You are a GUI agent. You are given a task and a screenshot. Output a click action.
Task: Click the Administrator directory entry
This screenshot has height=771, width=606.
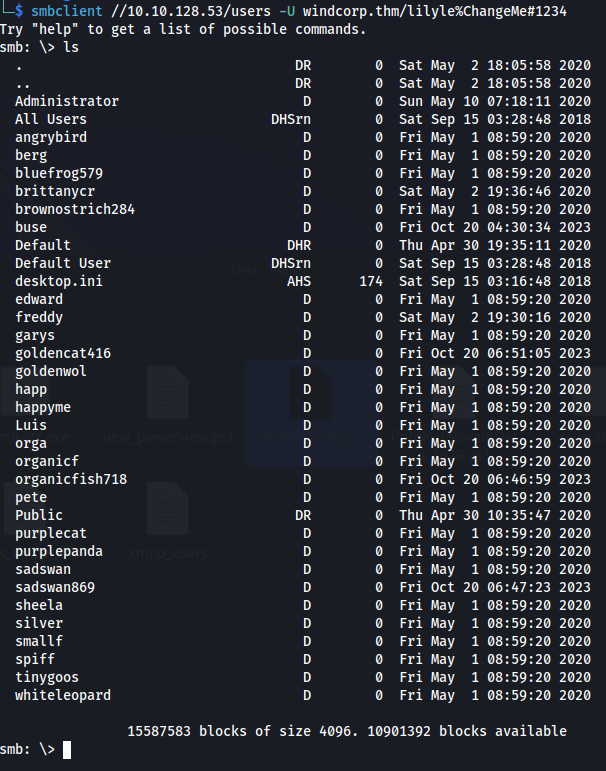67,101
